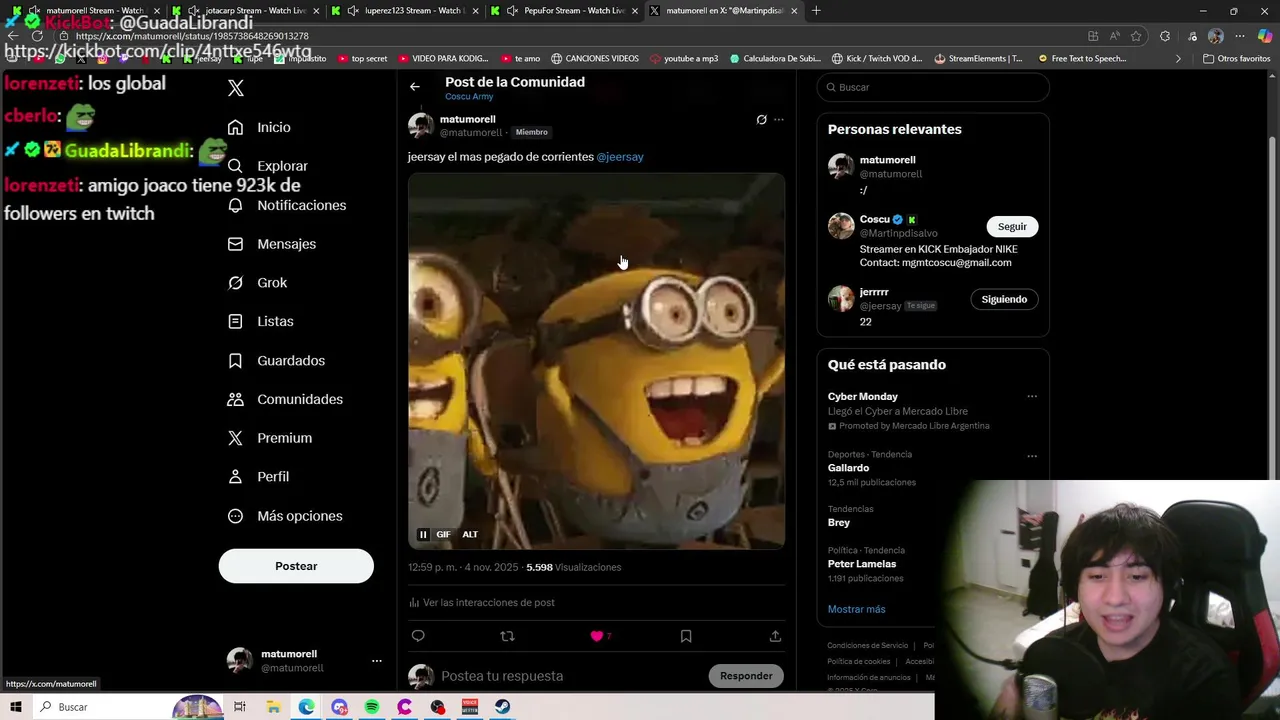Switch to the PepuFor Stream tab
The width and height of the screenshot is (1280, 720).
click(x=567, y=11)
